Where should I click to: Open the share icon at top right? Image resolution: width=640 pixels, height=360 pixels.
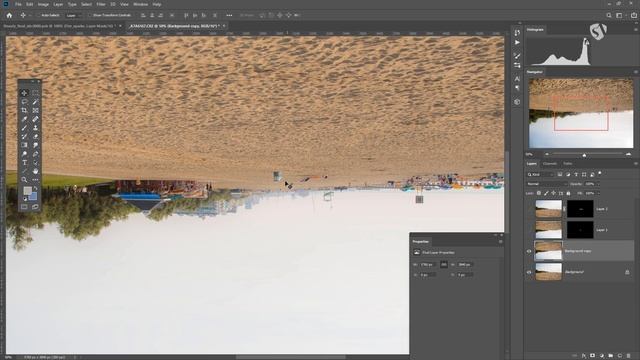[x=634, y=16]
